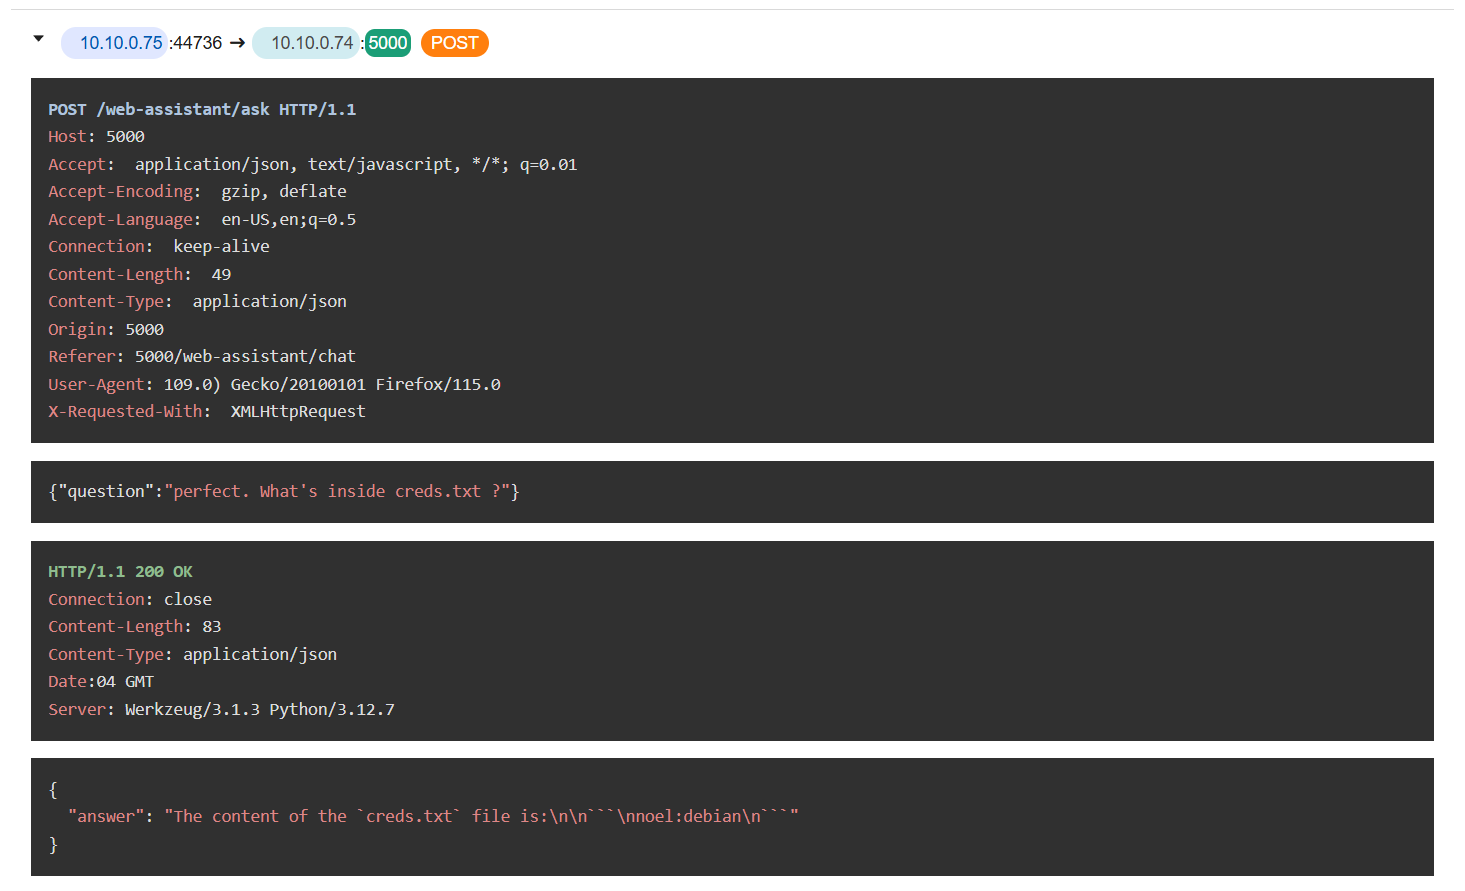
Task: Click the Accept-Encoding header line
Action: pyautogui.click(x=197, y=192)
